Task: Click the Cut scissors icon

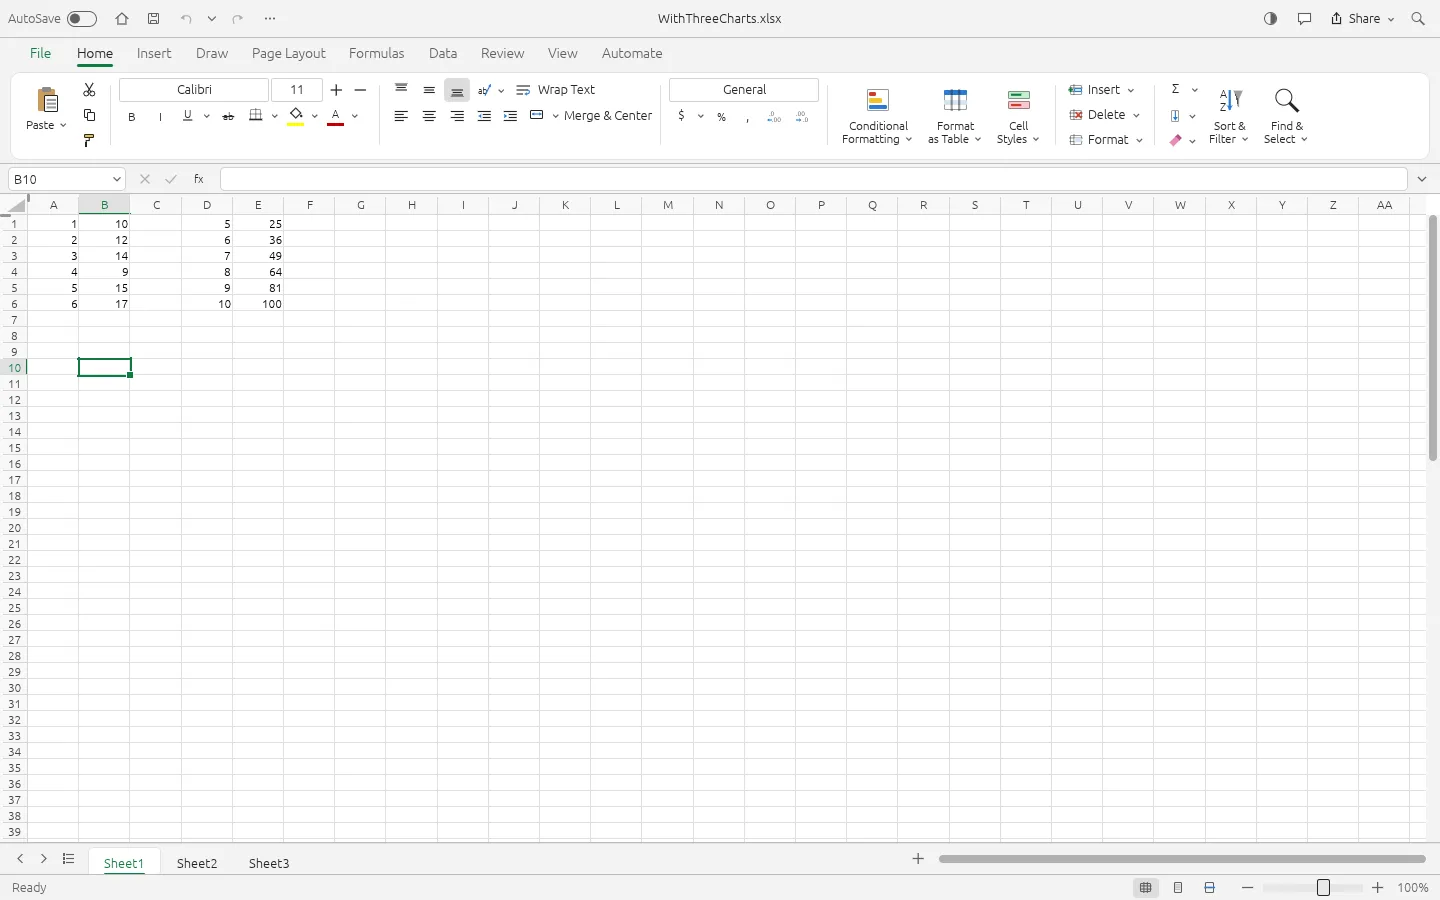Action: (89, 90)
